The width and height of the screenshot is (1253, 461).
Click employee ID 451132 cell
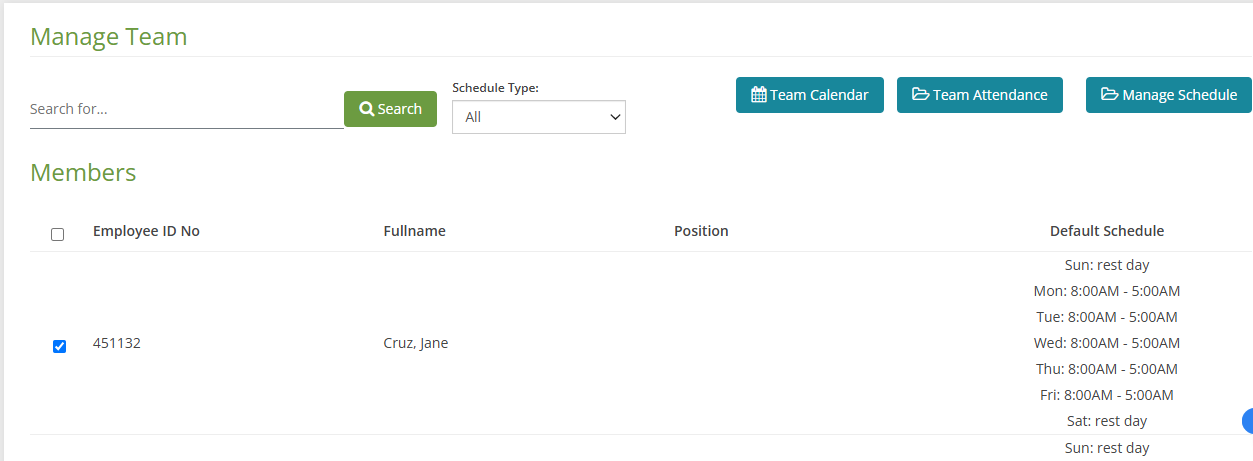click(x=117, y=343)
